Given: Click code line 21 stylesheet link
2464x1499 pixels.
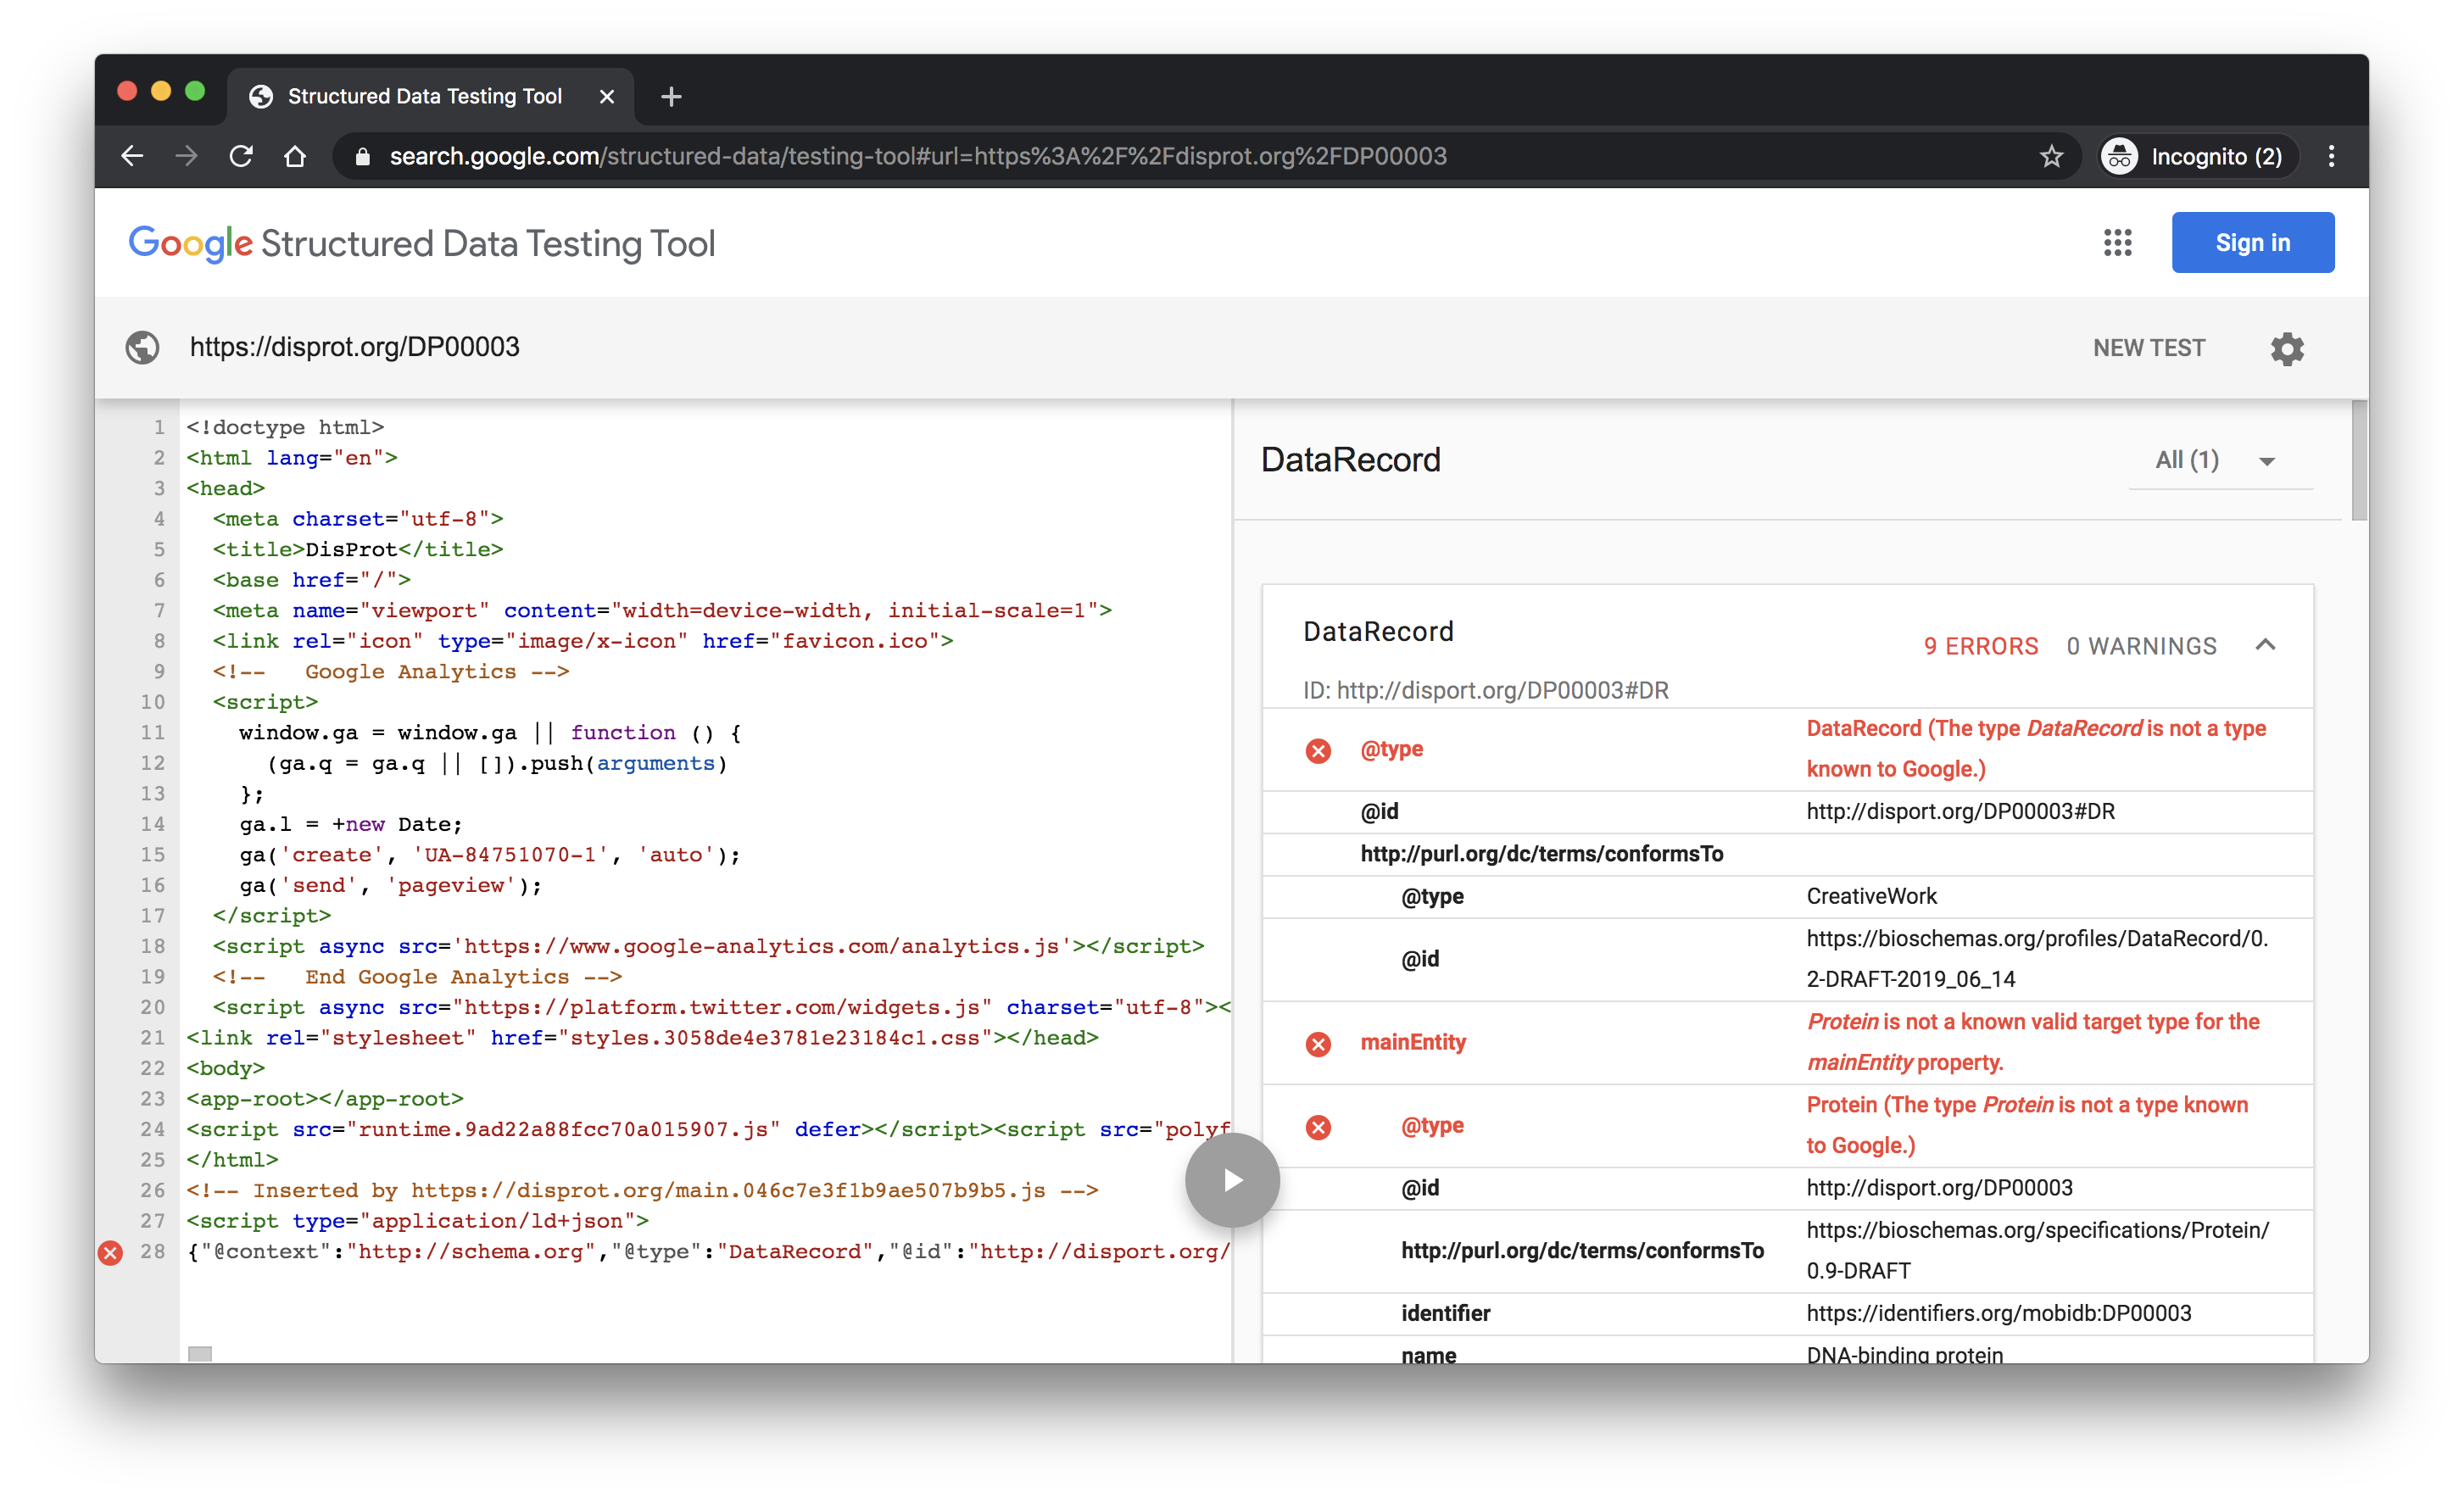Looking at the screenshot, I should 642,1037.
